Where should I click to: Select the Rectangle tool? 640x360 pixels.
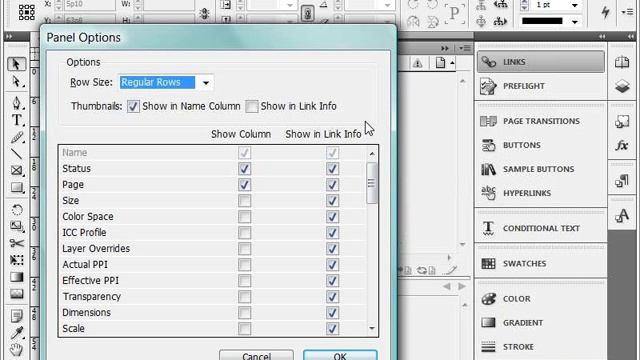point(16,187)
